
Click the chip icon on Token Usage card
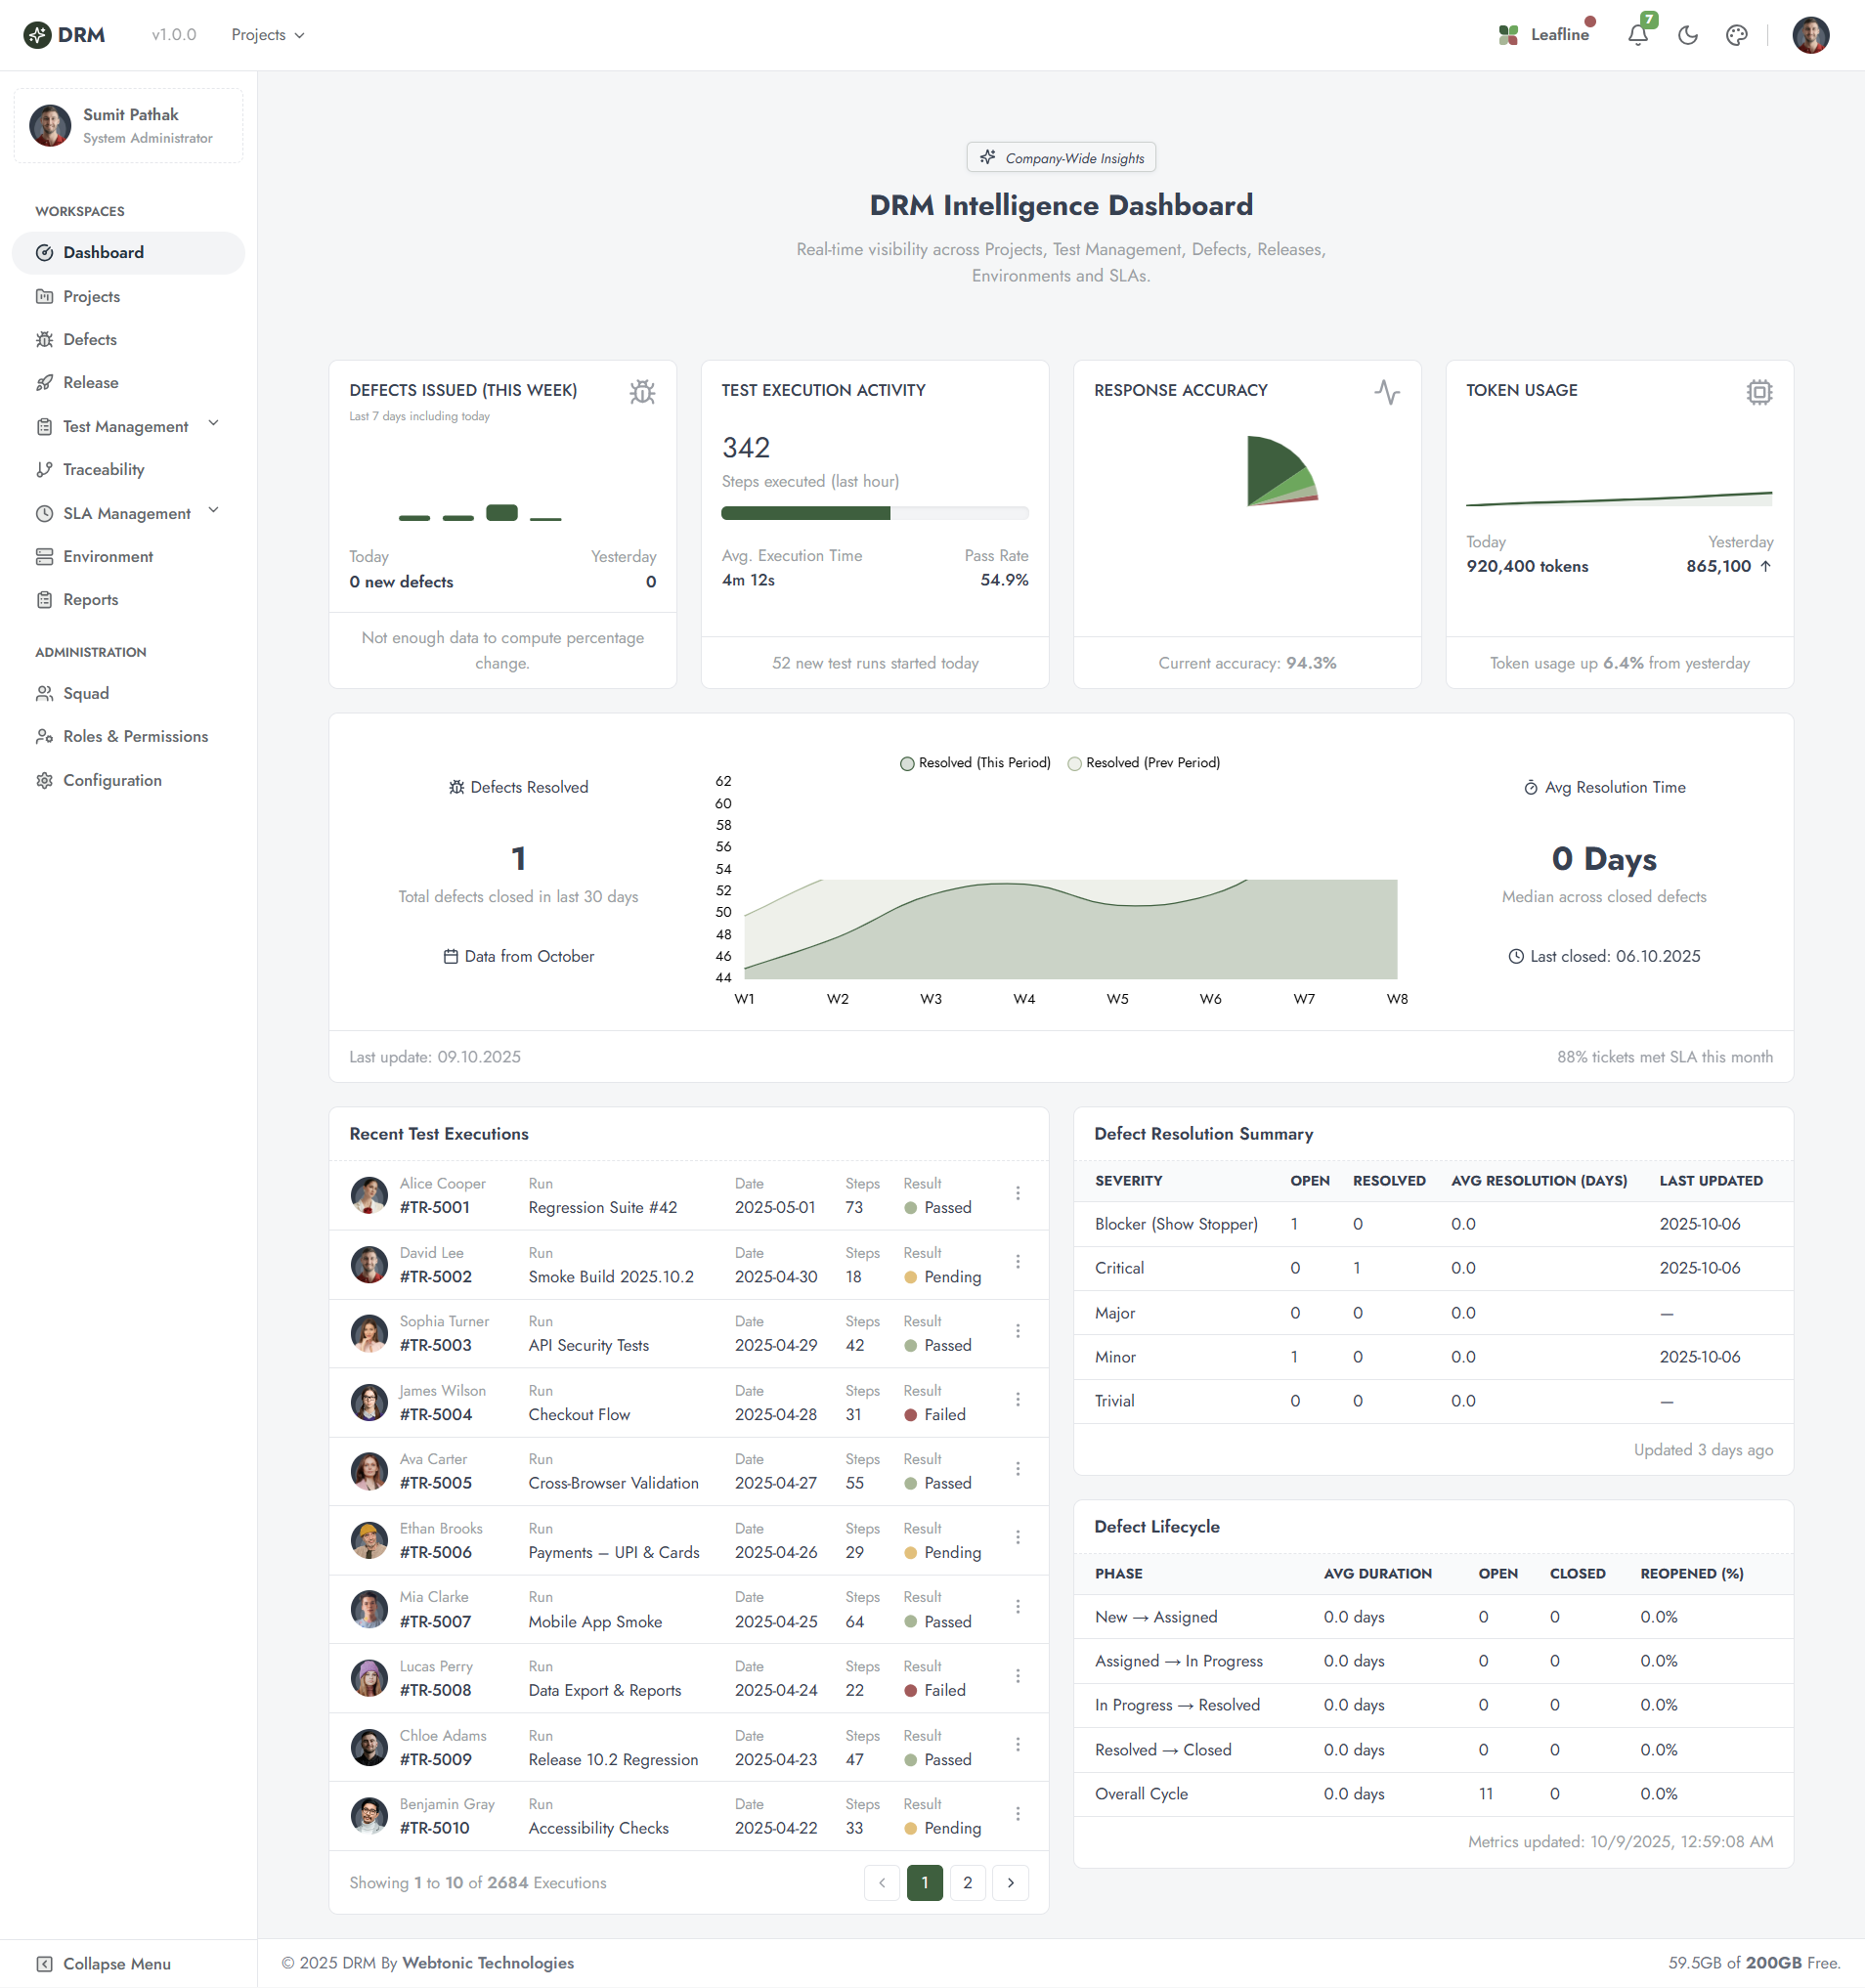[1760, 392]
